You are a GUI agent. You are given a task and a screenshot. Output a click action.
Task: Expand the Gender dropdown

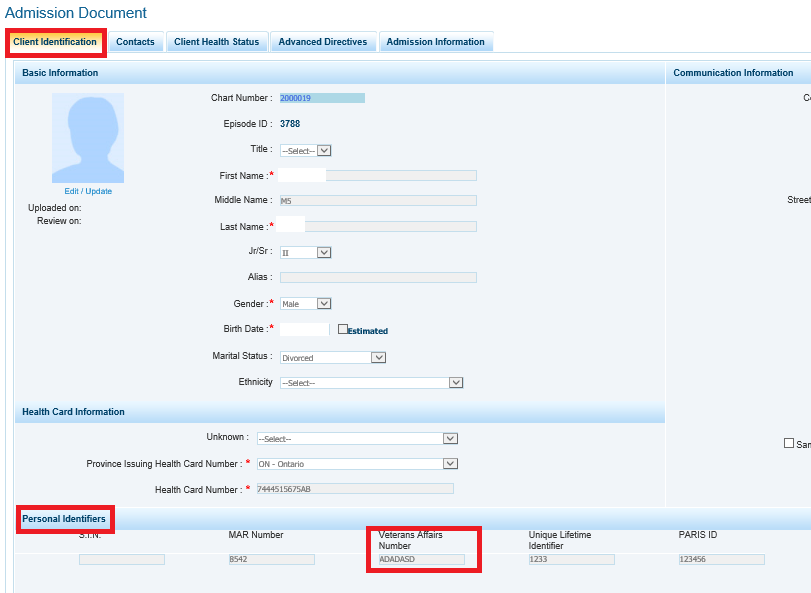point(305,304)
